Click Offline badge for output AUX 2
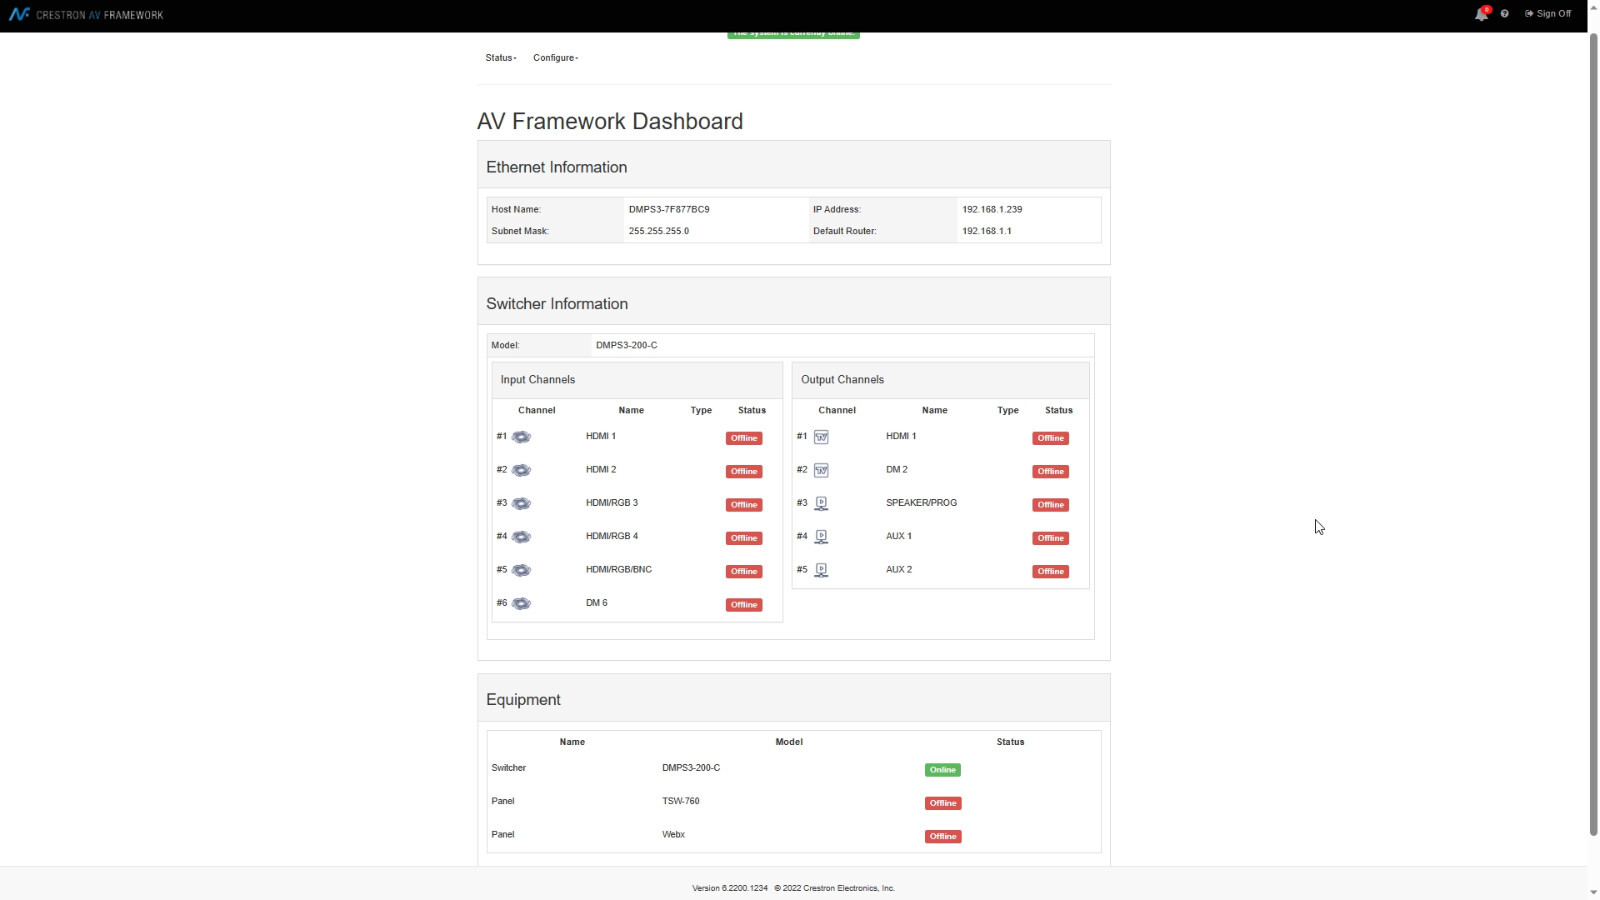1600x900 pixels. coord(1051,571)
